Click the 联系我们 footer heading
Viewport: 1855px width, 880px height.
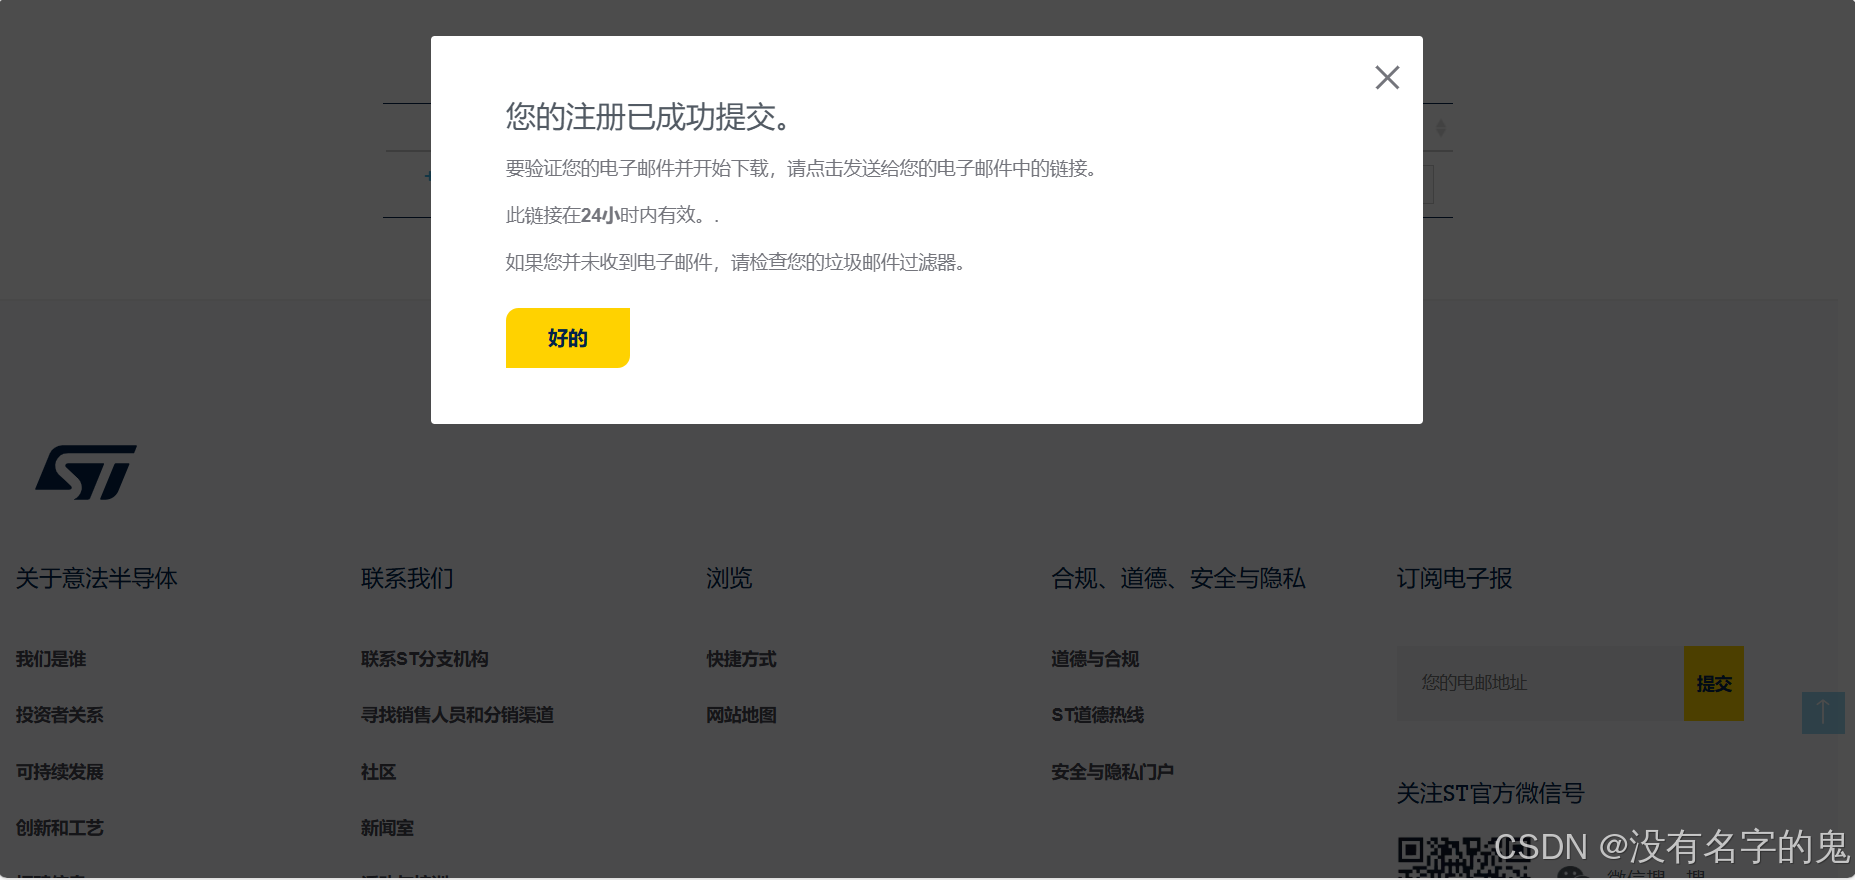[407, 578]
